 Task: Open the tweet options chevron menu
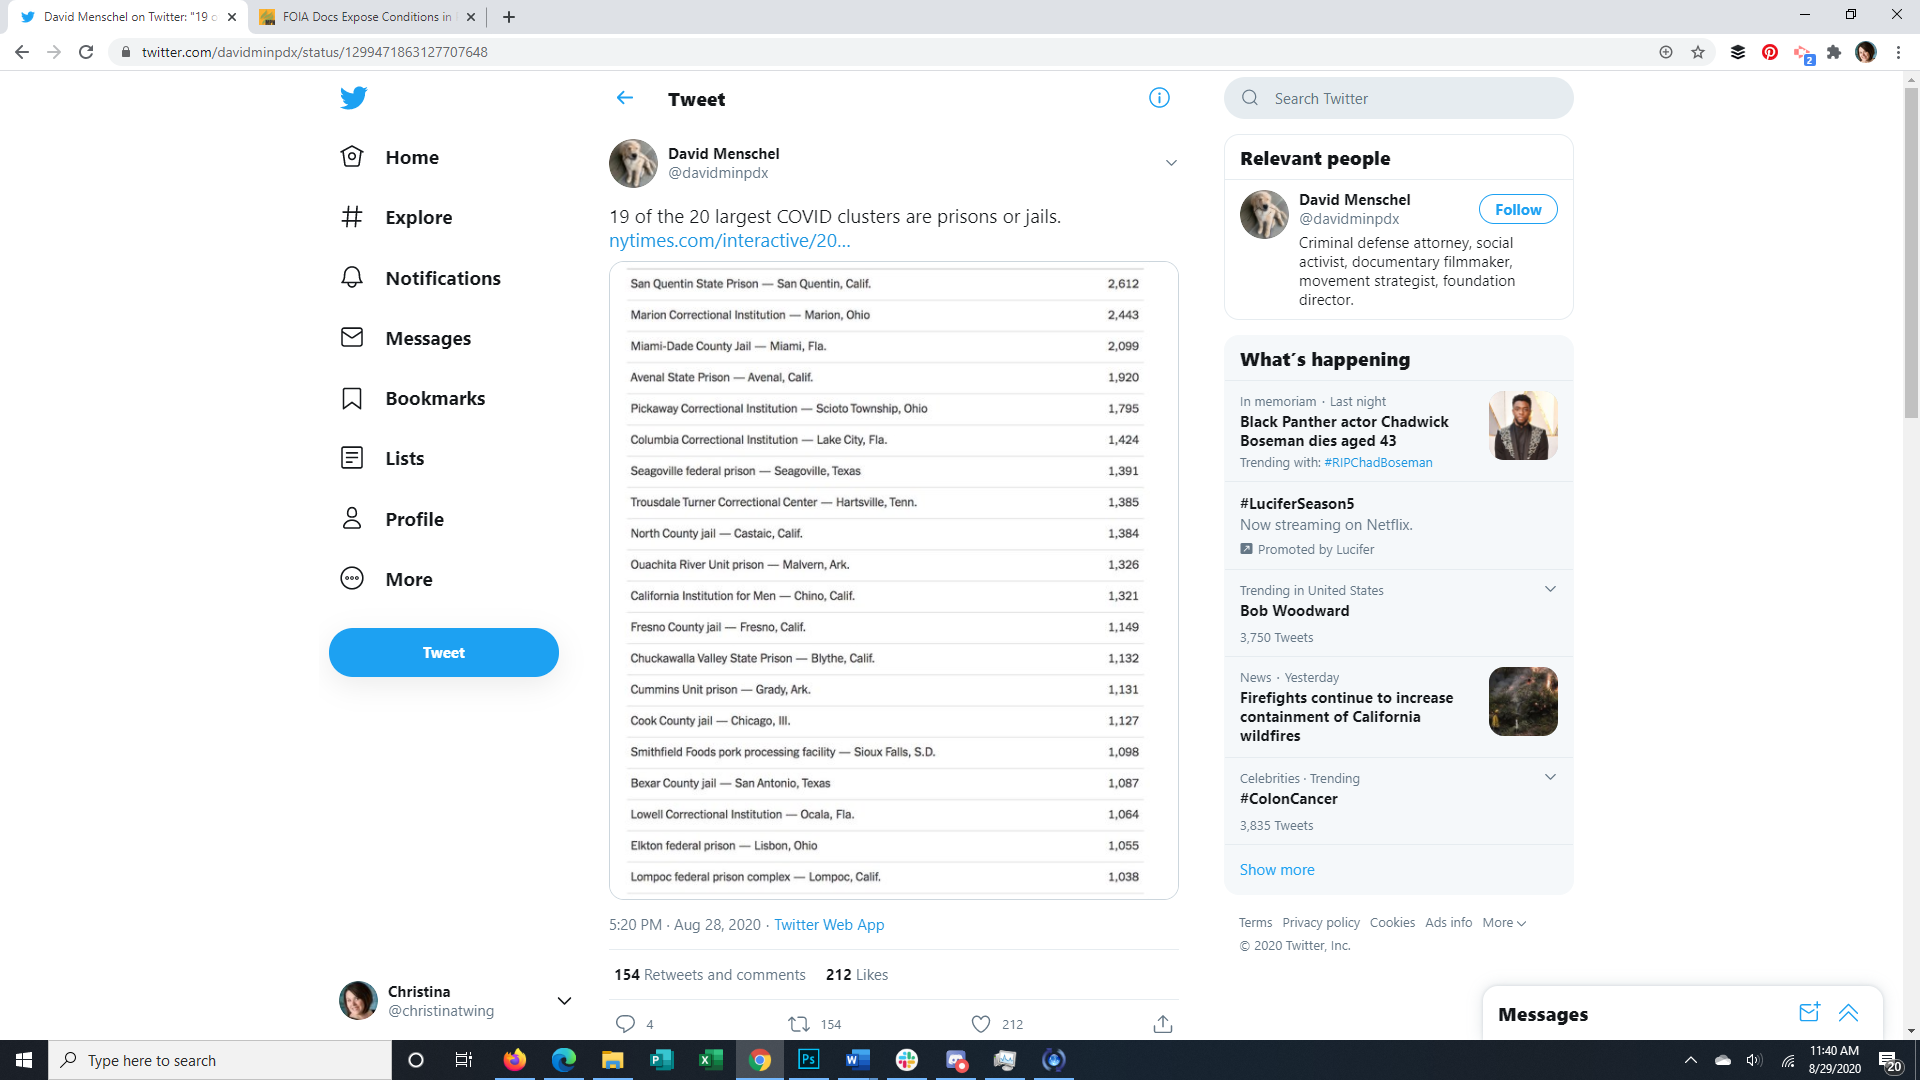coord(1171,163)
